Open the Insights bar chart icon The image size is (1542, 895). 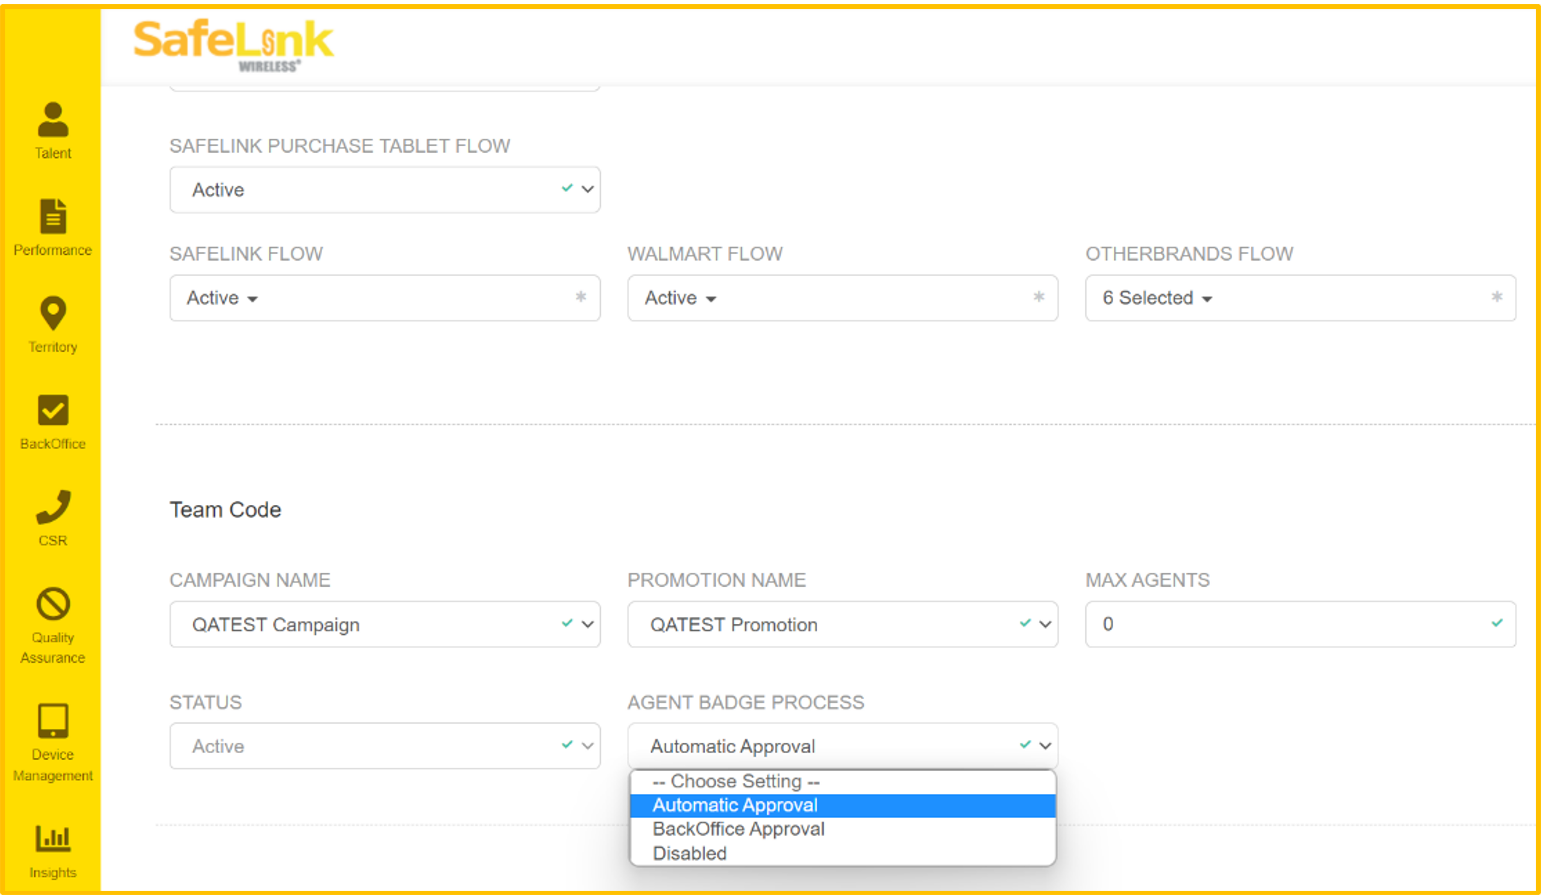coord(53,838)
